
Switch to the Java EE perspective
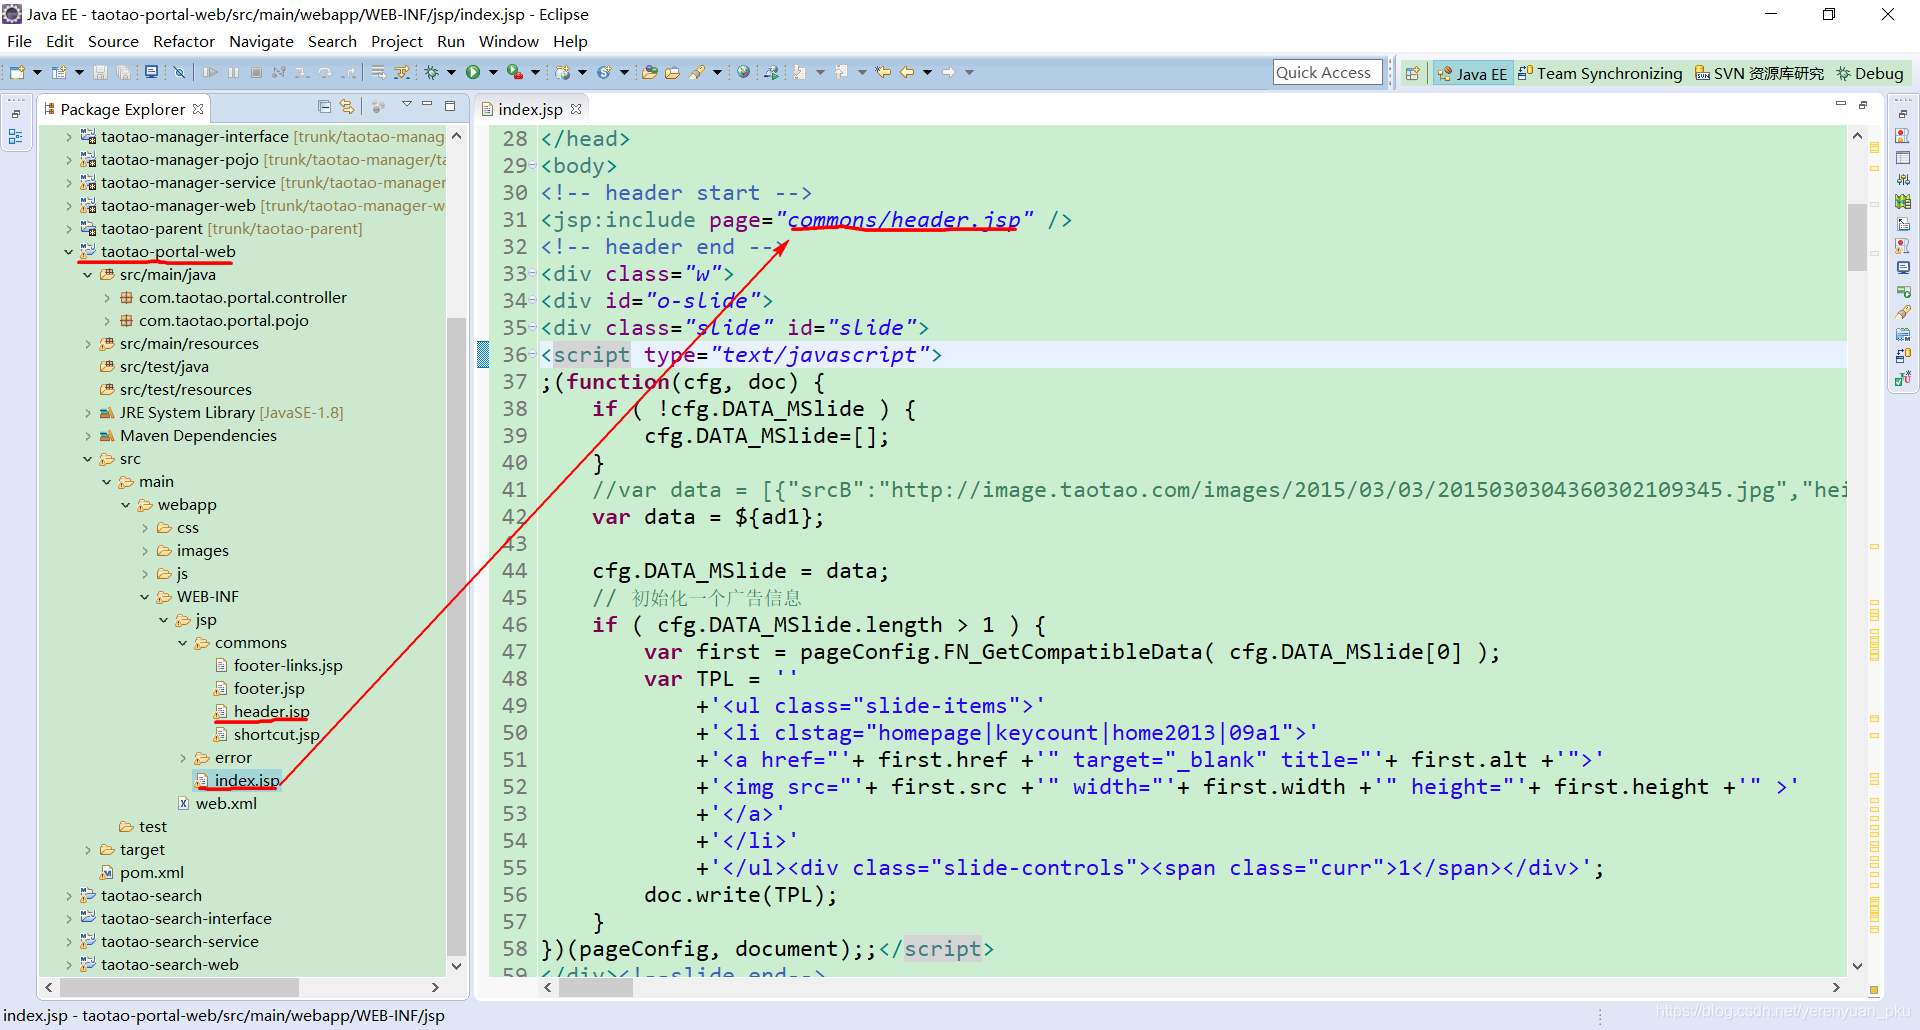(x=1472, y=73)
